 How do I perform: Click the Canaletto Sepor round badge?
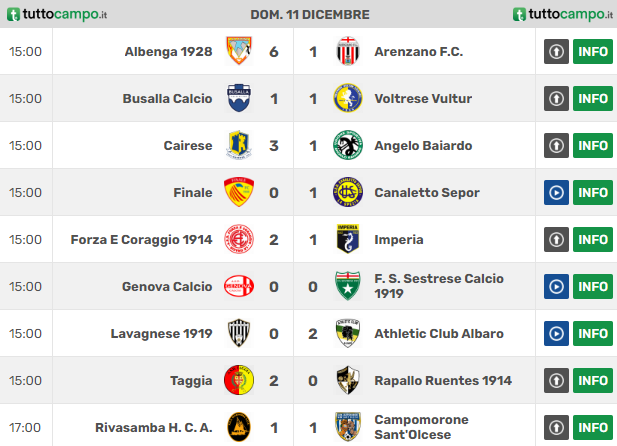348,192
